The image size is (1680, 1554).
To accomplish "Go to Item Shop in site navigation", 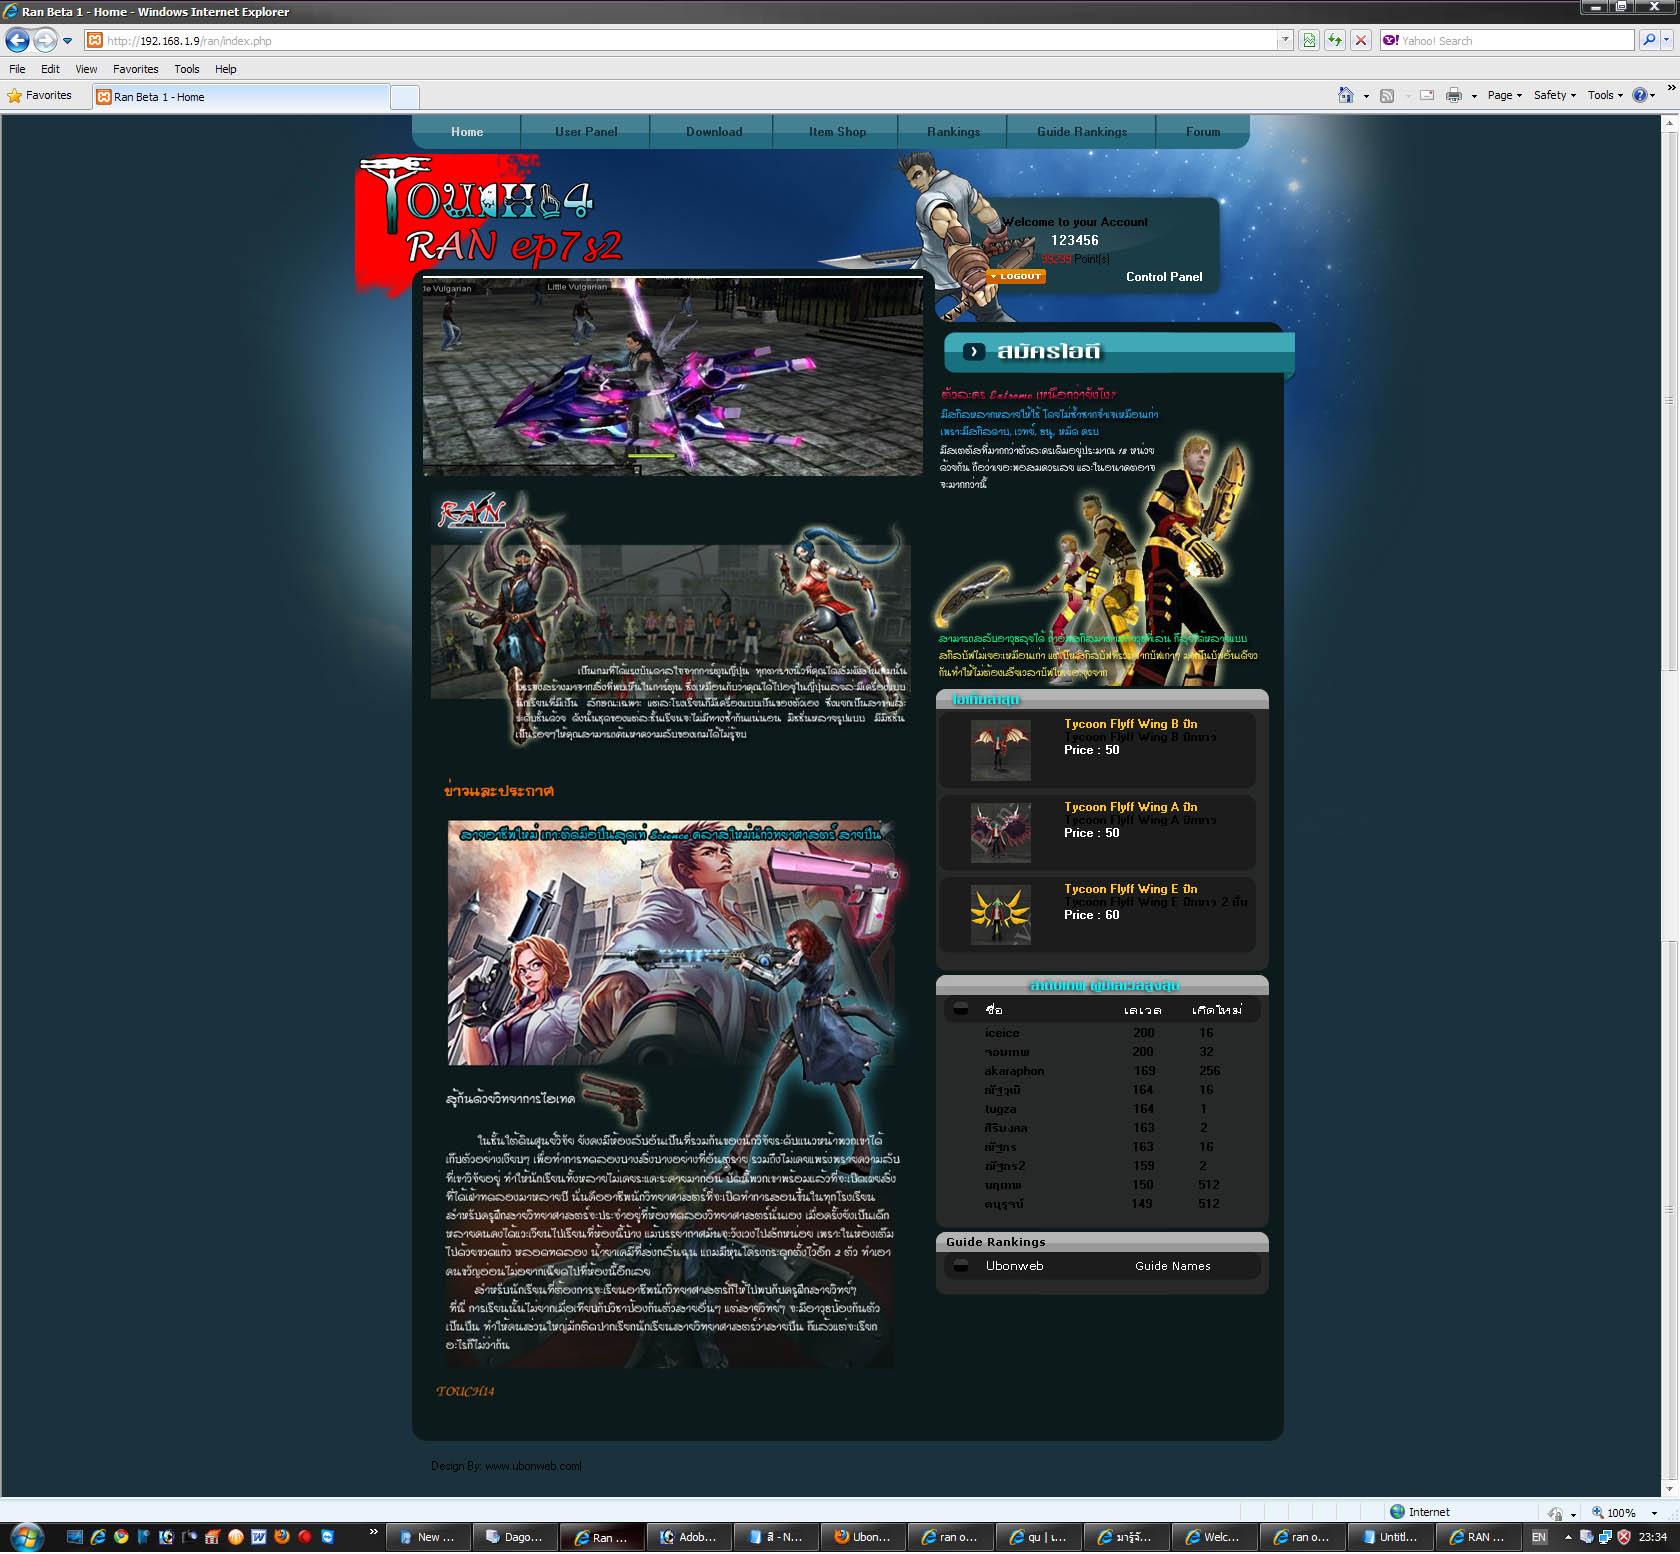I will coord(837,132).
